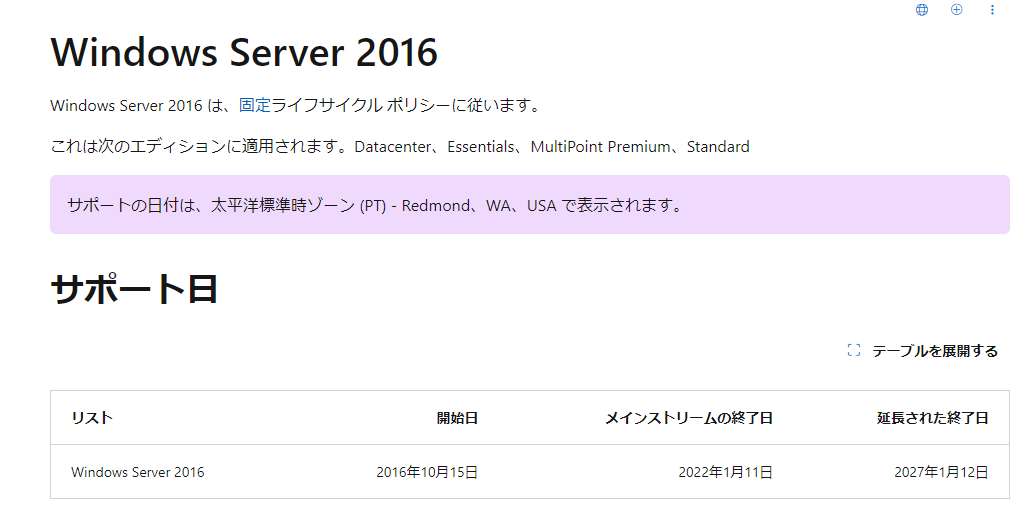The image size is (1036, 529).
Task: Select the 2027年1月12日 extended end cell
Action: pyautogui.click(x=942, y=472)
